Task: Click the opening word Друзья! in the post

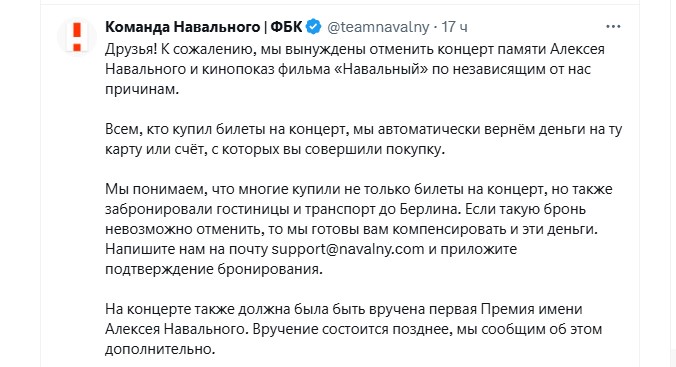Action: tap(131, 49)
